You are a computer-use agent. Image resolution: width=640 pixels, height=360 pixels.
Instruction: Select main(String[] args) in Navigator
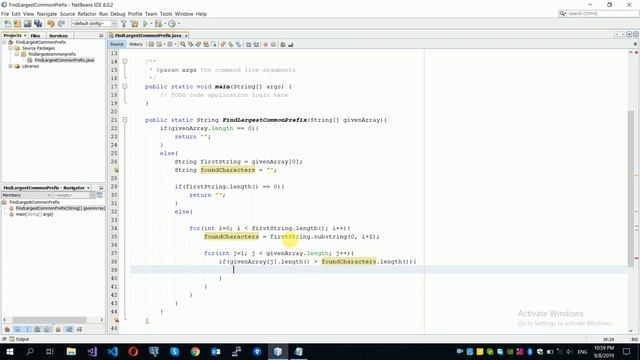[x=34, y=214]
